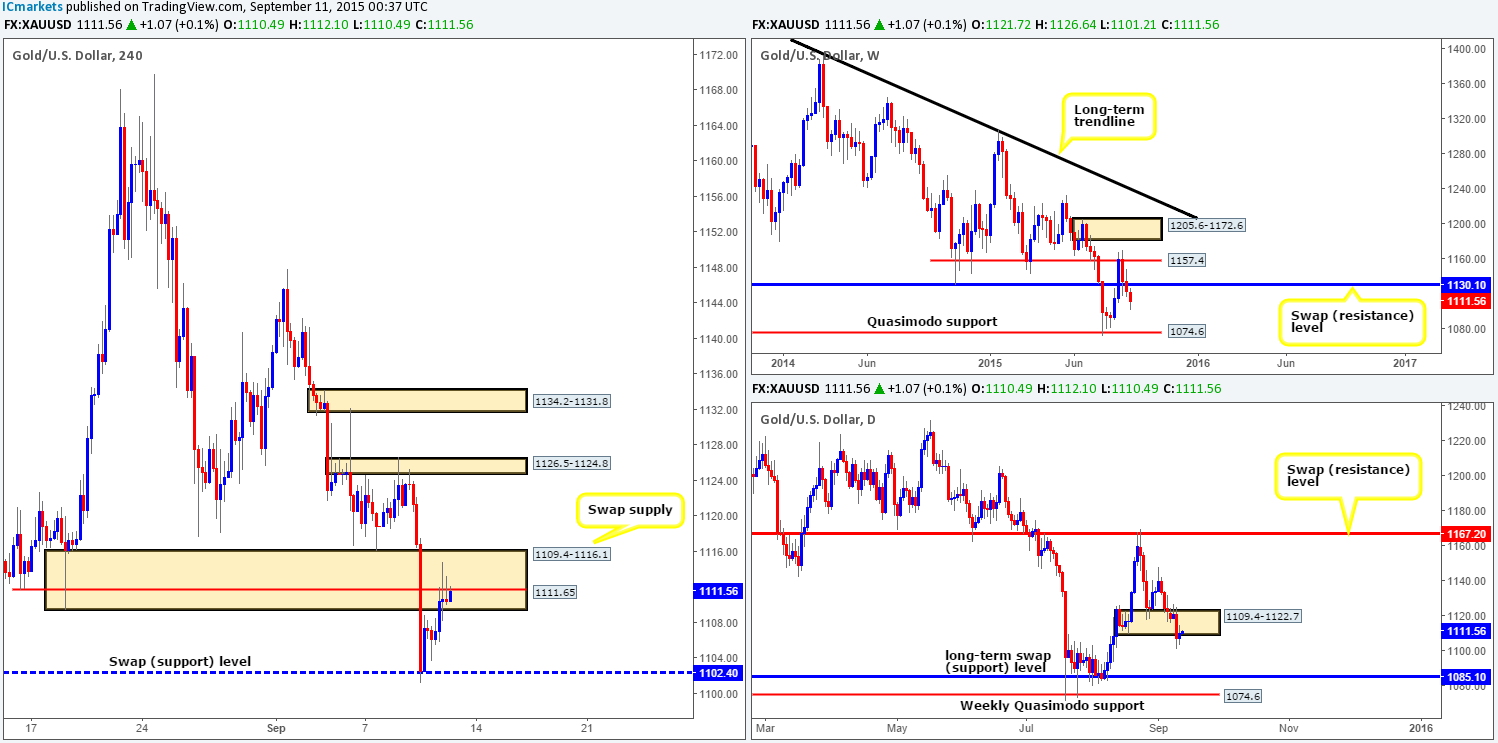The height and width of the screenshot is (743, 1498).
Task: Click the 2017 label on weekly time axis
Action: (1405, 363)
